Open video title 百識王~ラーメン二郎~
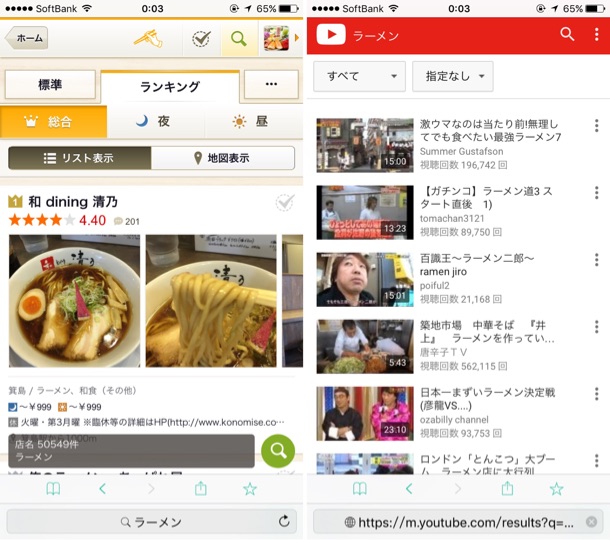 (x=477, y=265)
